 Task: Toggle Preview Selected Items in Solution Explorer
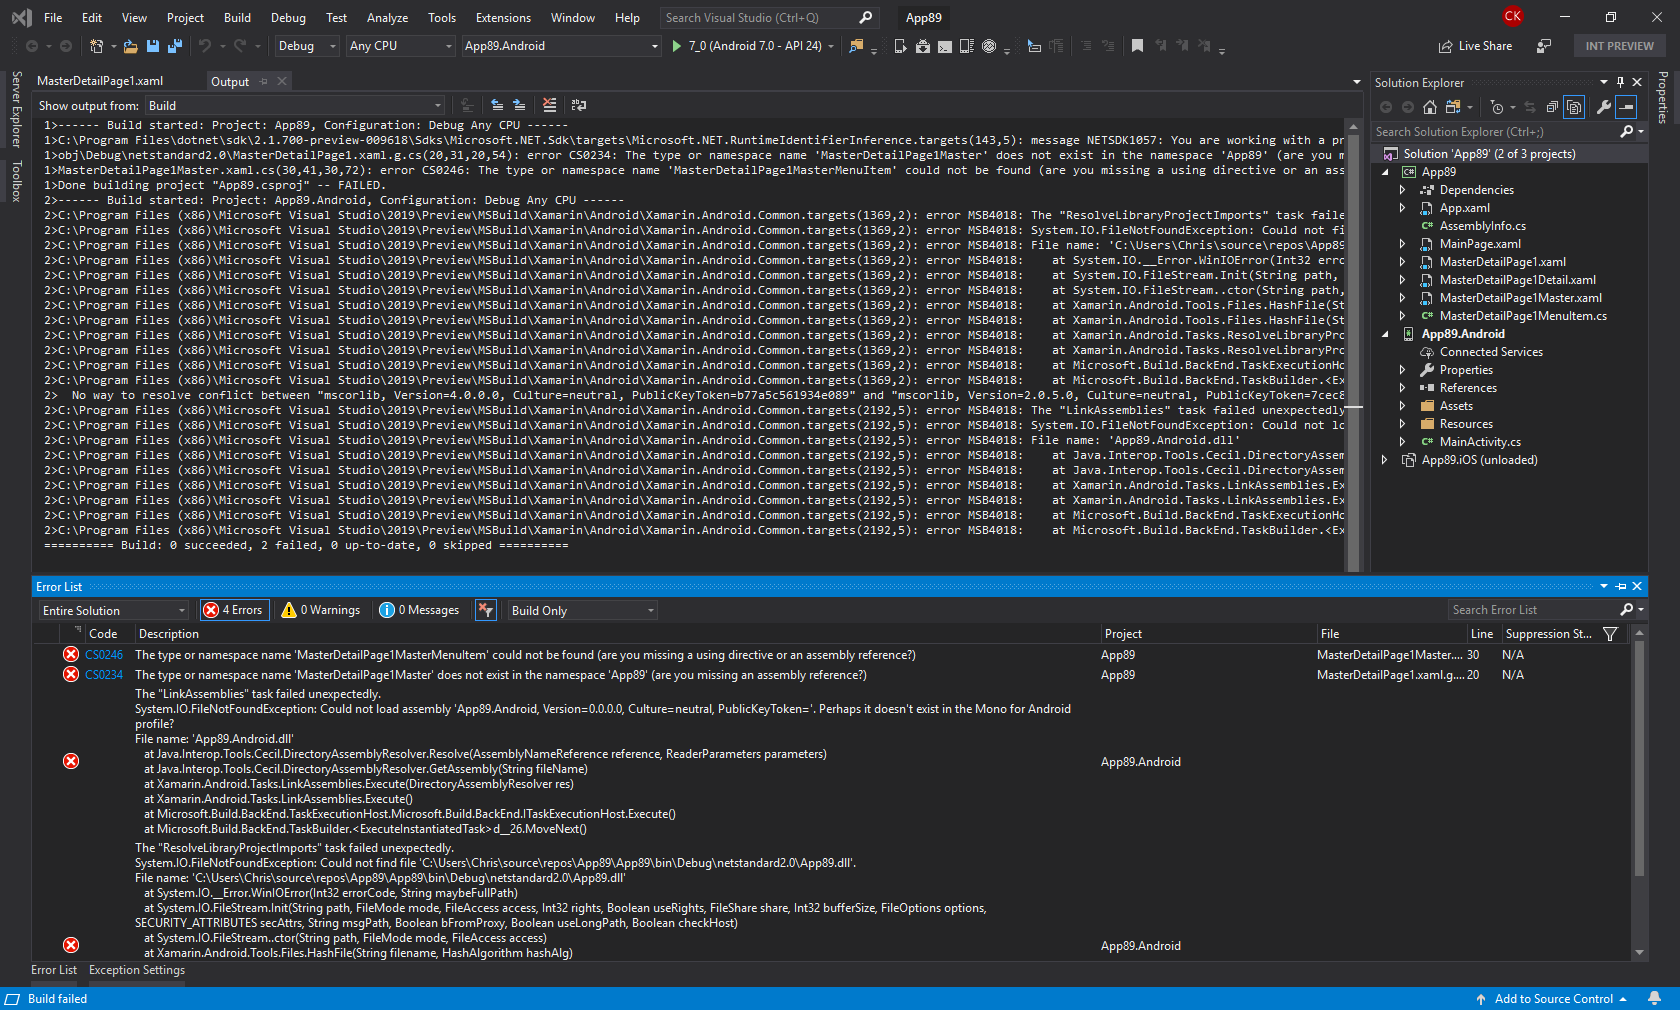coord(1574,107)
